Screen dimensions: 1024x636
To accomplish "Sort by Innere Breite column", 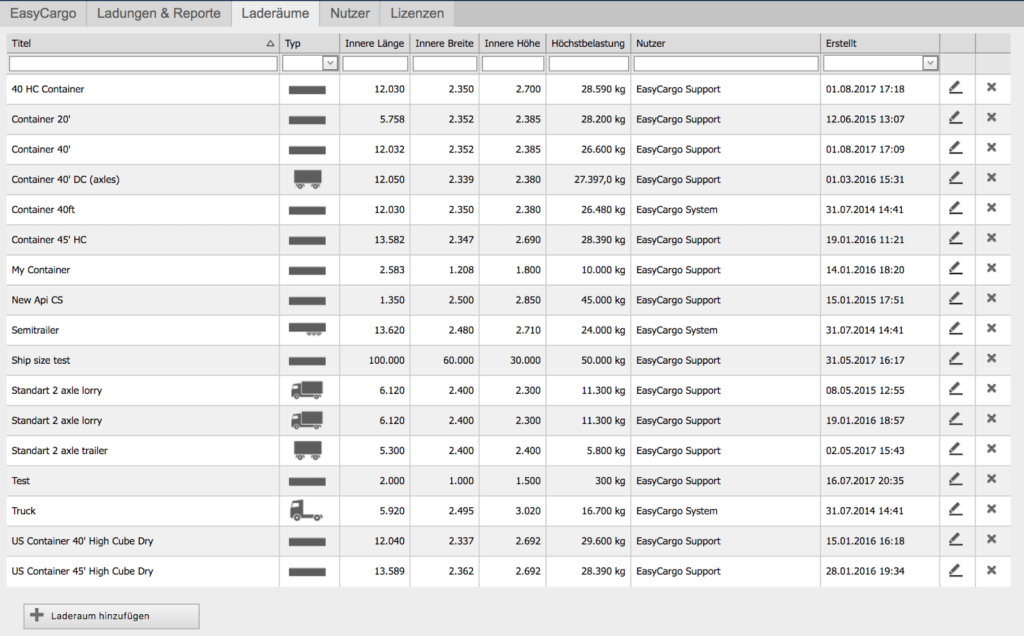I will [x=444, y=43].
